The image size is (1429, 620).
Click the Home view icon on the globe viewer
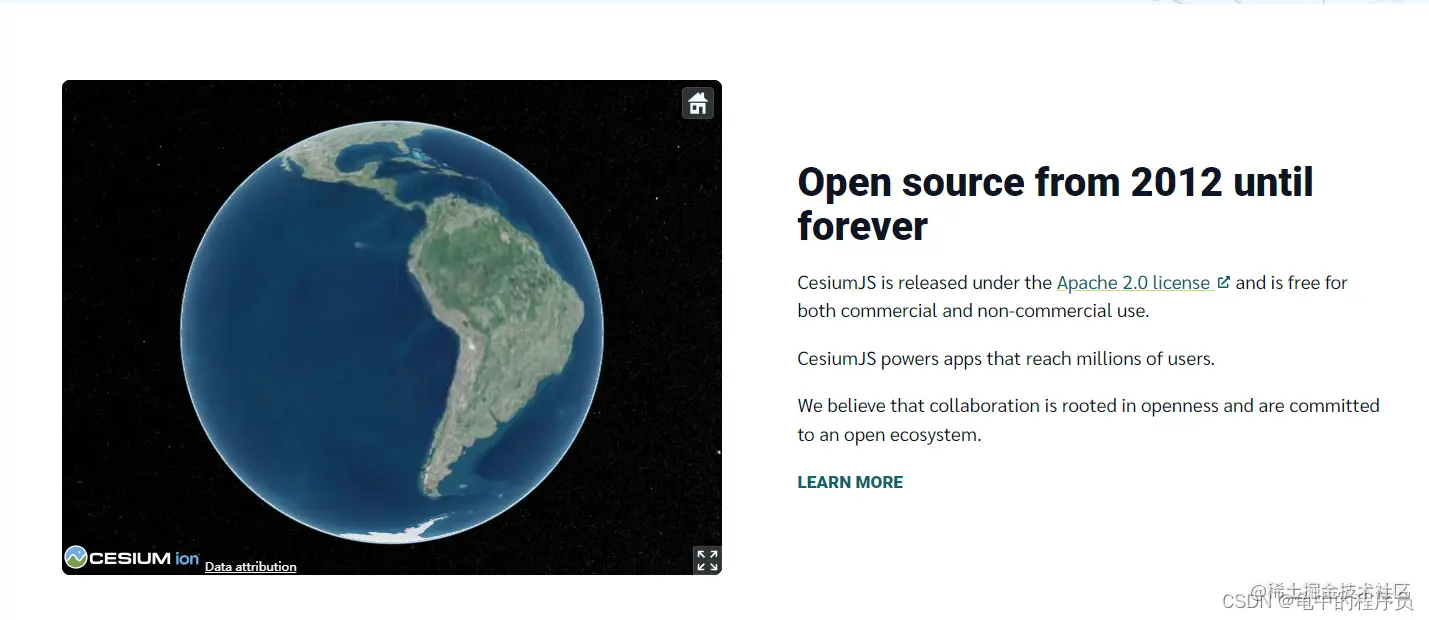pyautogui.click(x=698, y=103)
